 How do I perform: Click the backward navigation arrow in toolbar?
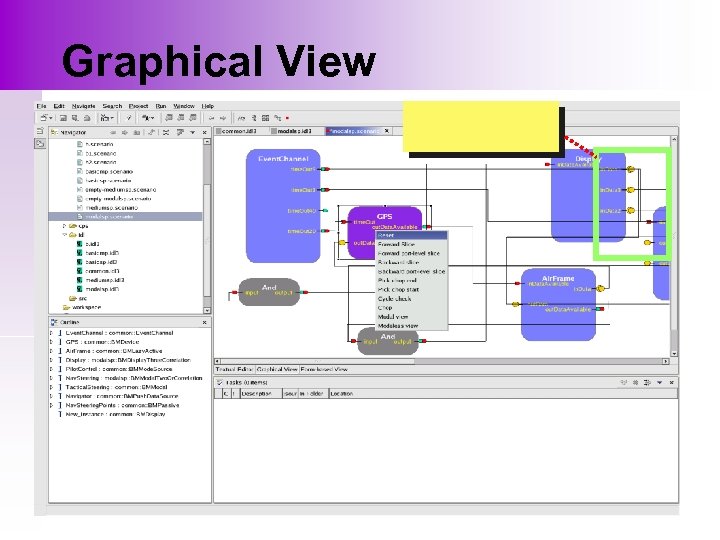[x=211, y=118]
